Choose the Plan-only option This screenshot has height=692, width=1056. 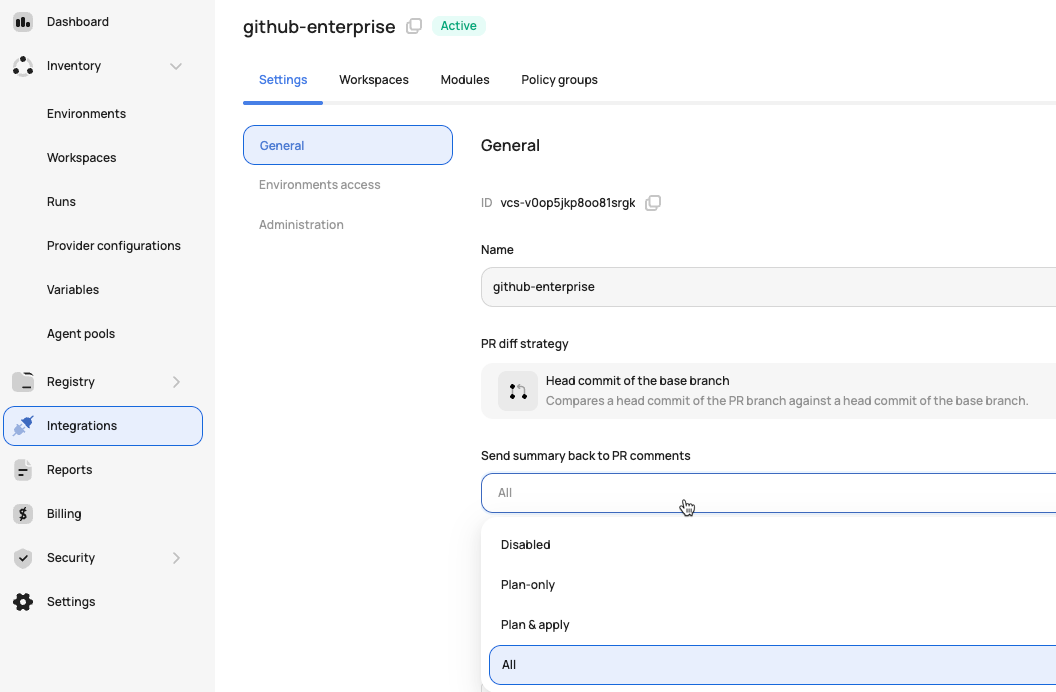pos(772,584)
